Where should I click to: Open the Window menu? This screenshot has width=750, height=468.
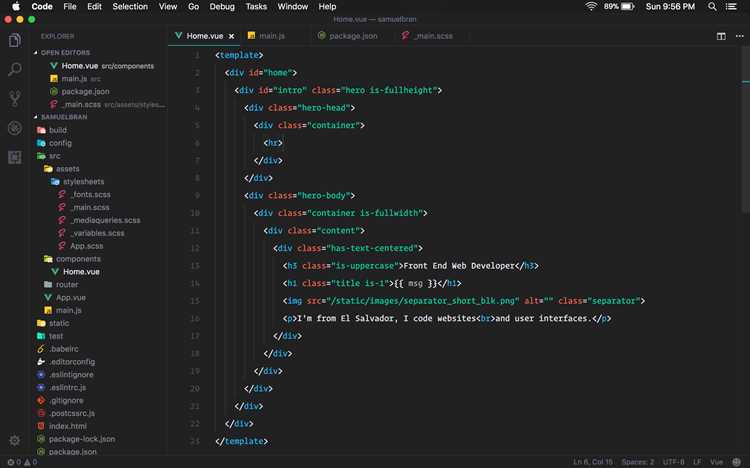tap(293, 7)
